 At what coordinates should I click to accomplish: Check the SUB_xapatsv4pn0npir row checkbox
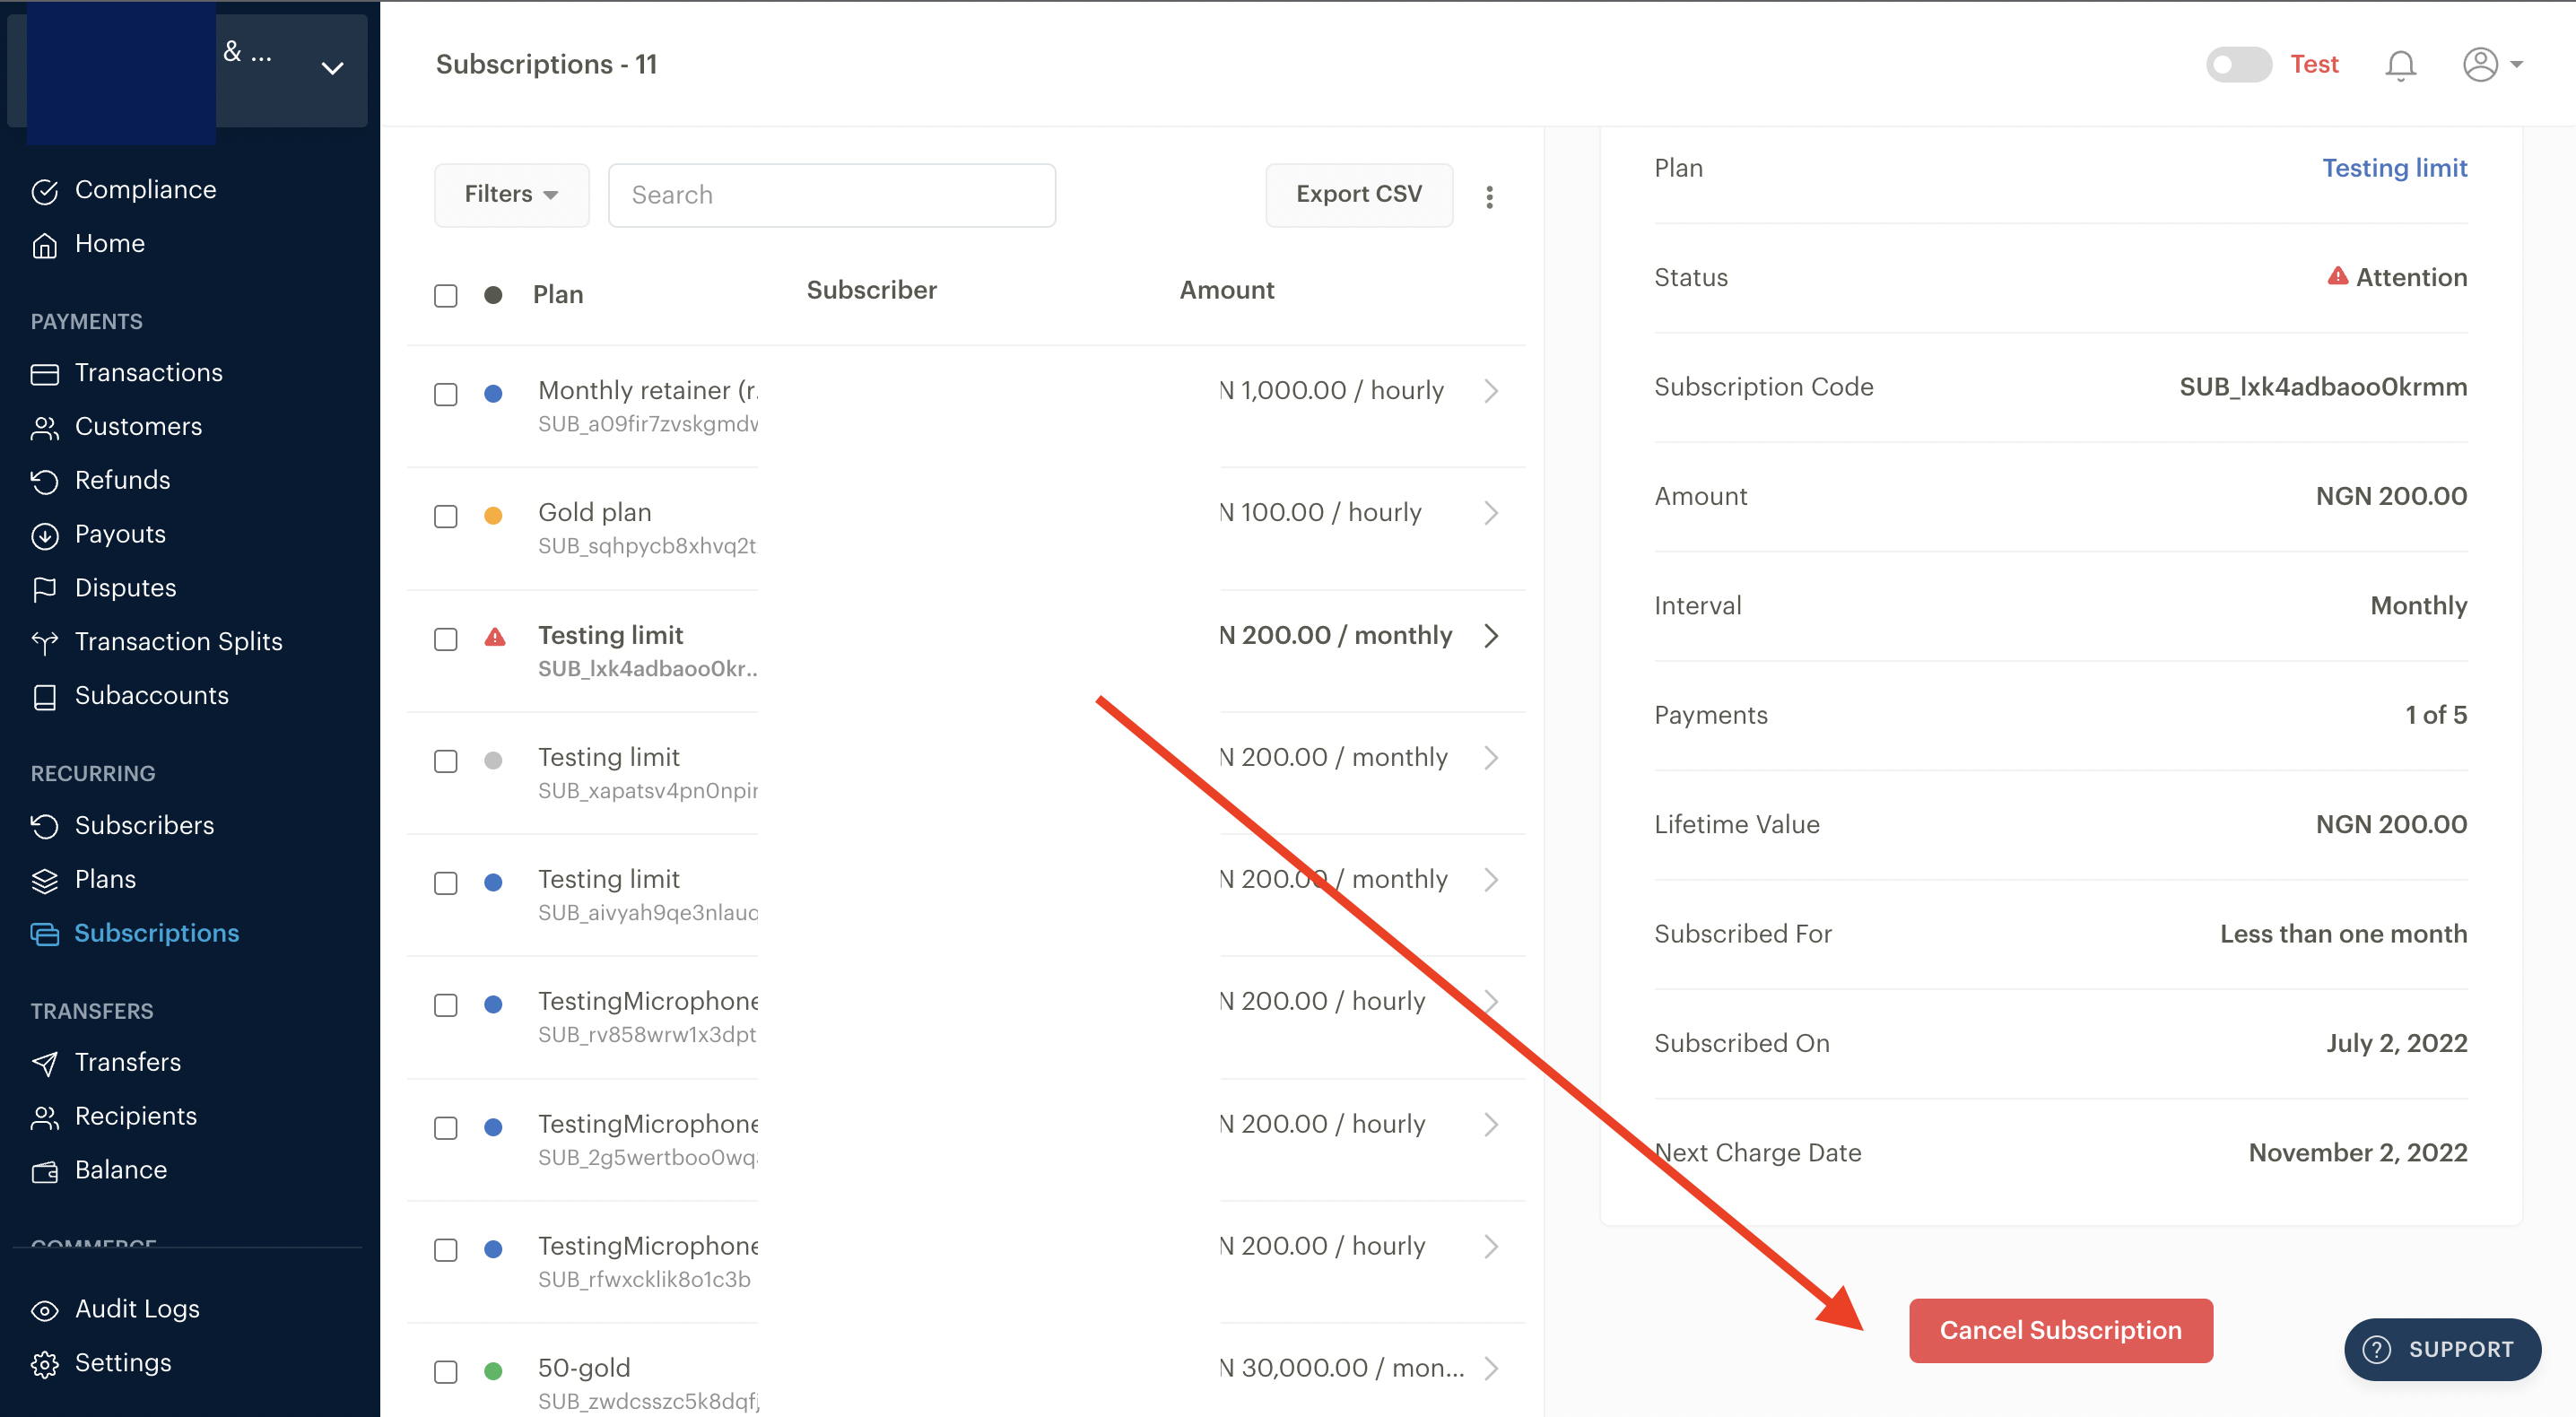445,762
